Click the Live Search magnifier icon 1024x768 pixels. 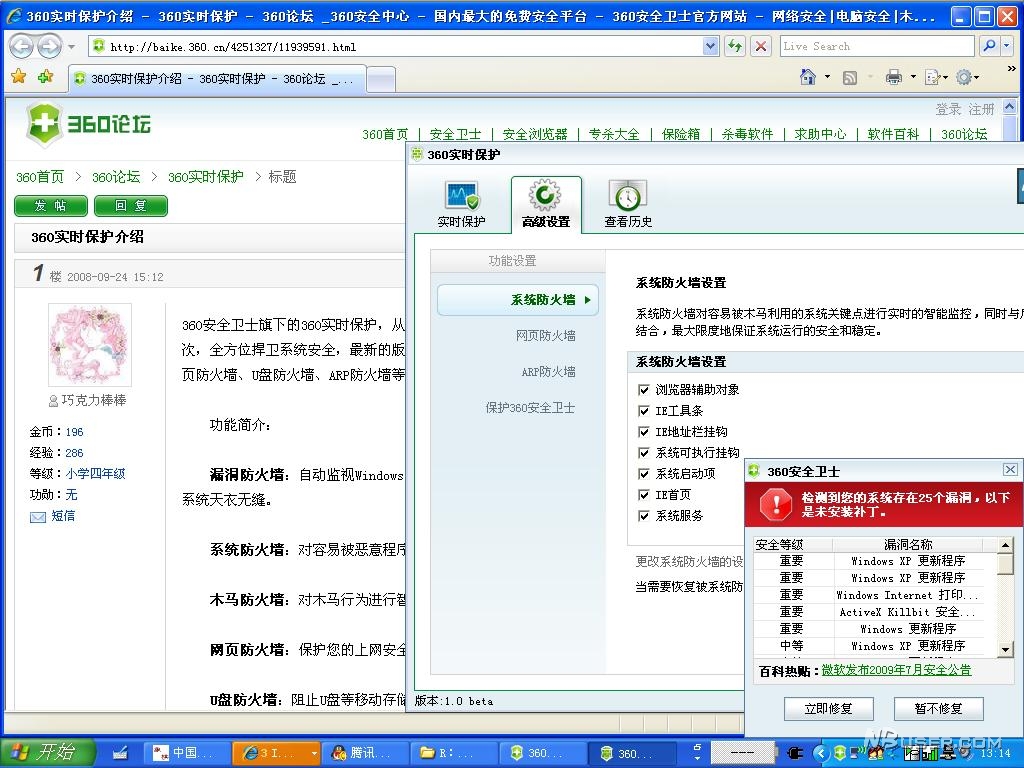tap(989, 46)
